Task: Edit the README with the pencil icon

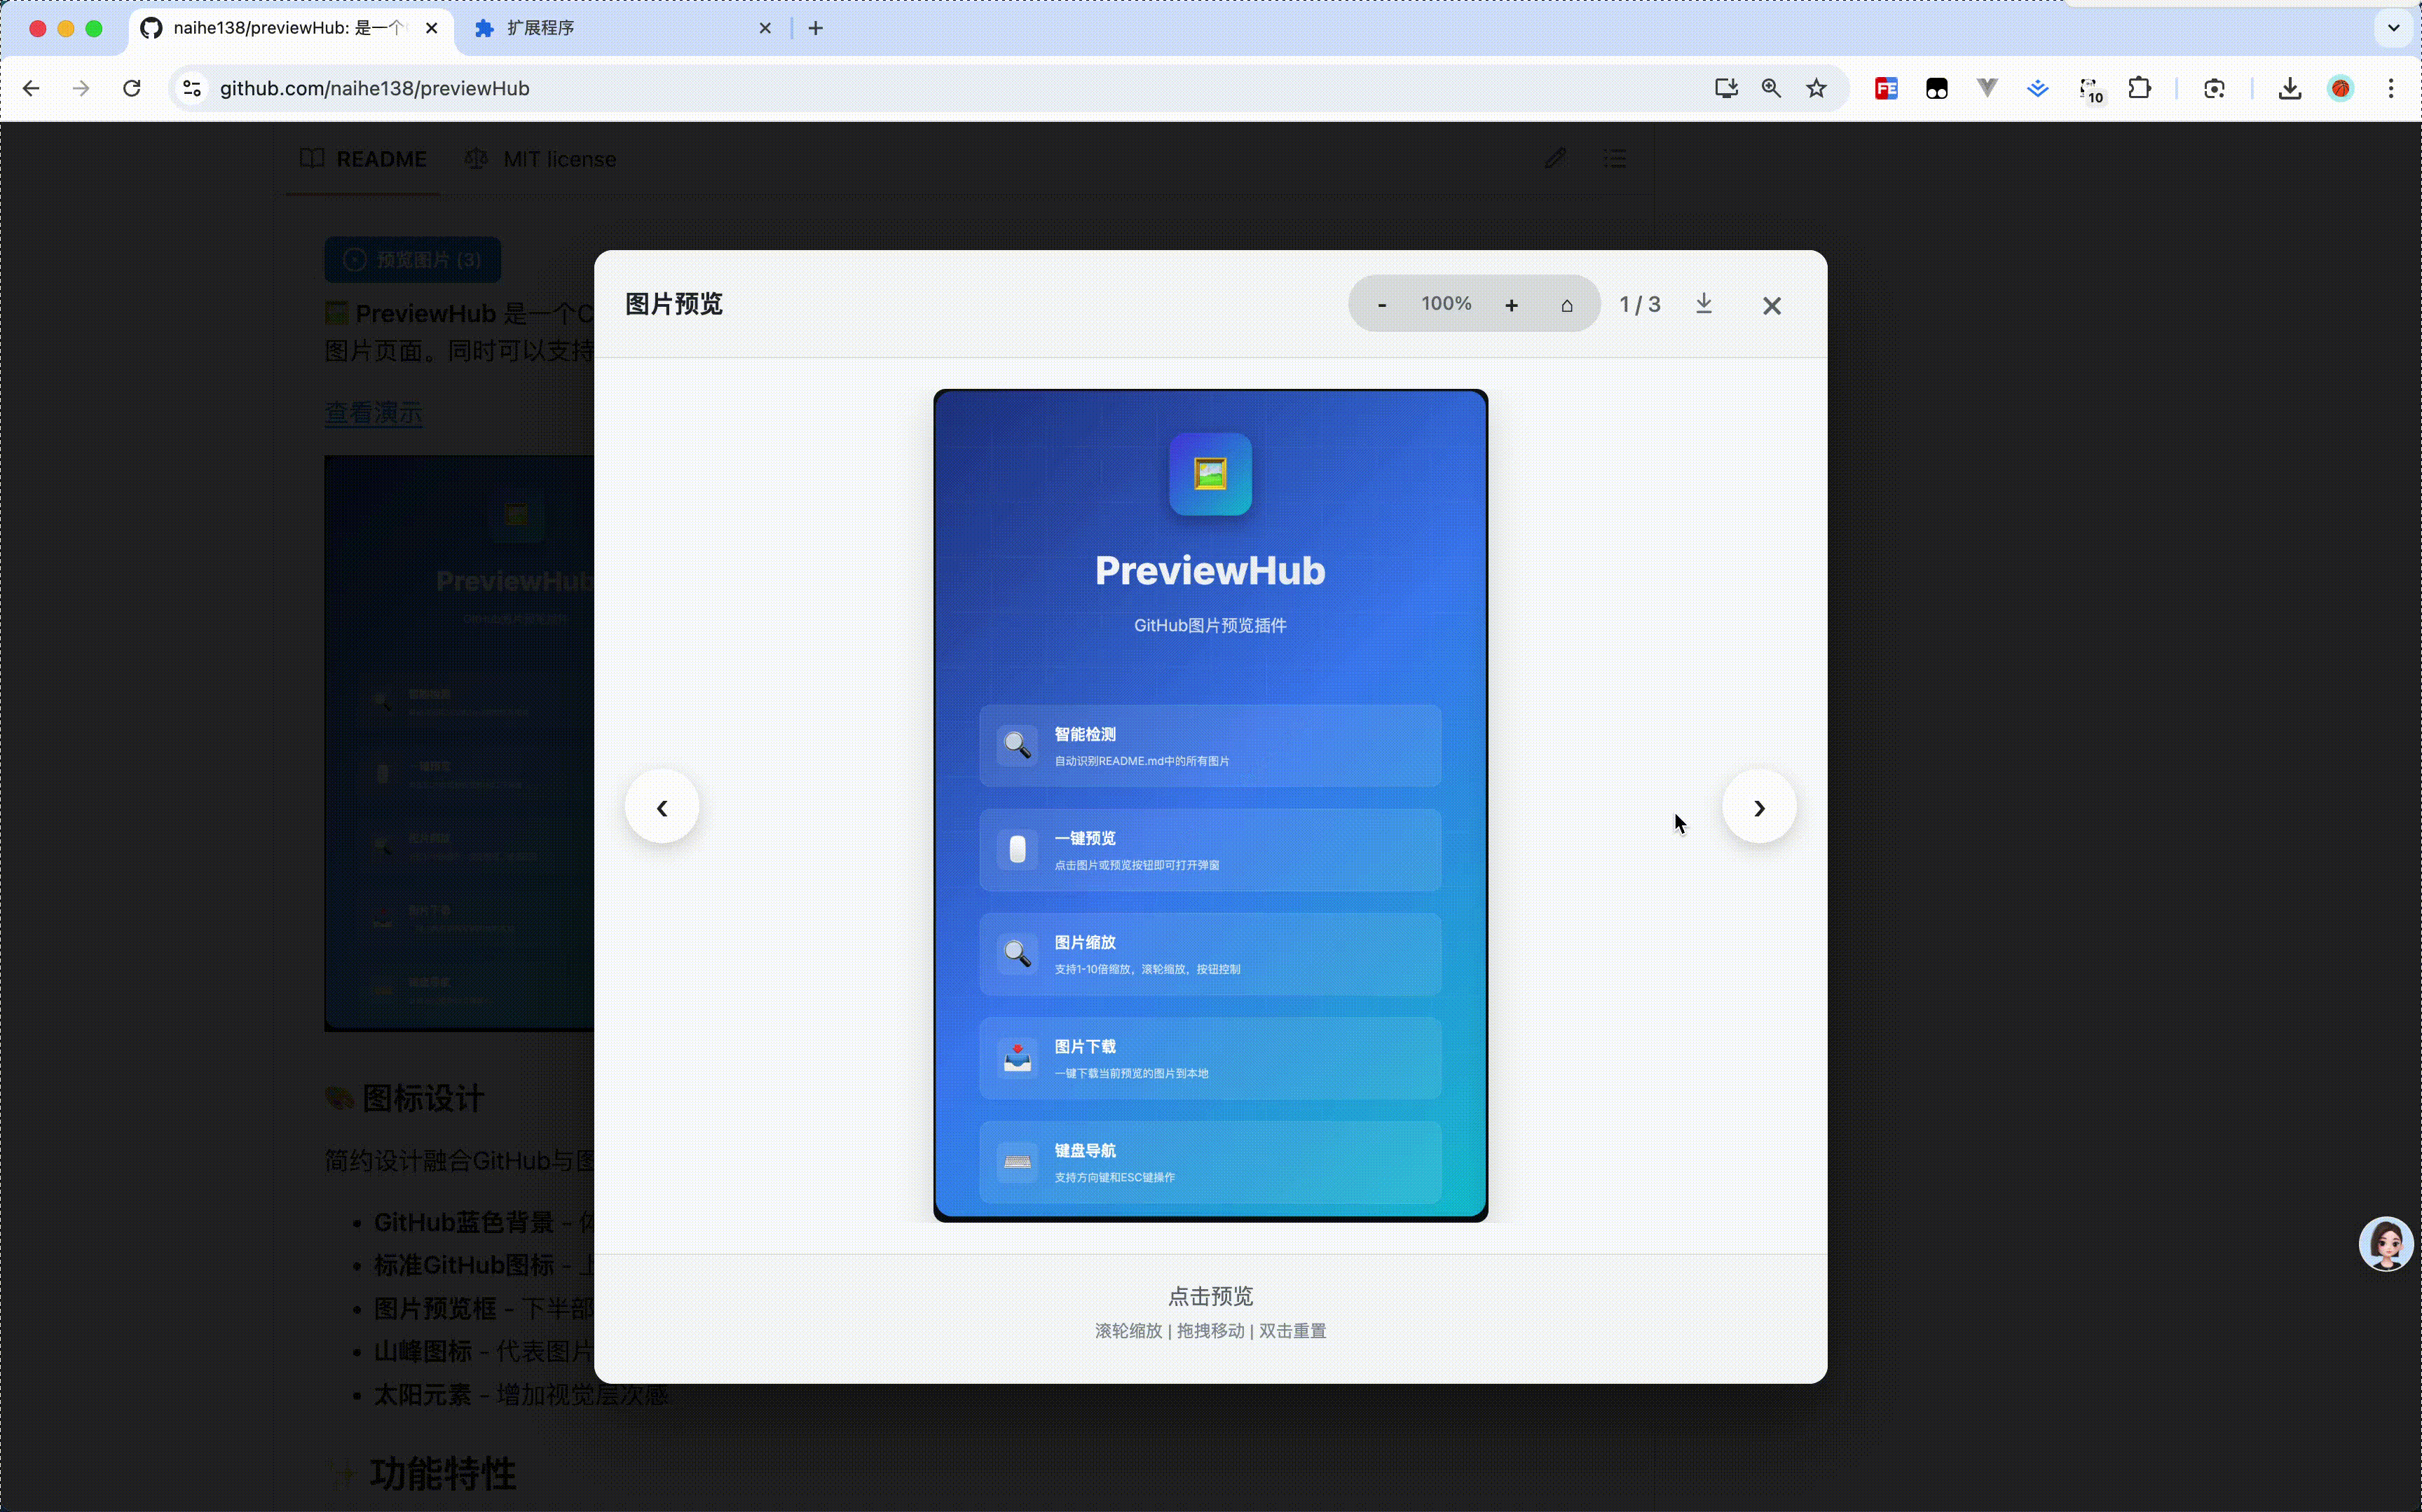Action: point(1555,158)
